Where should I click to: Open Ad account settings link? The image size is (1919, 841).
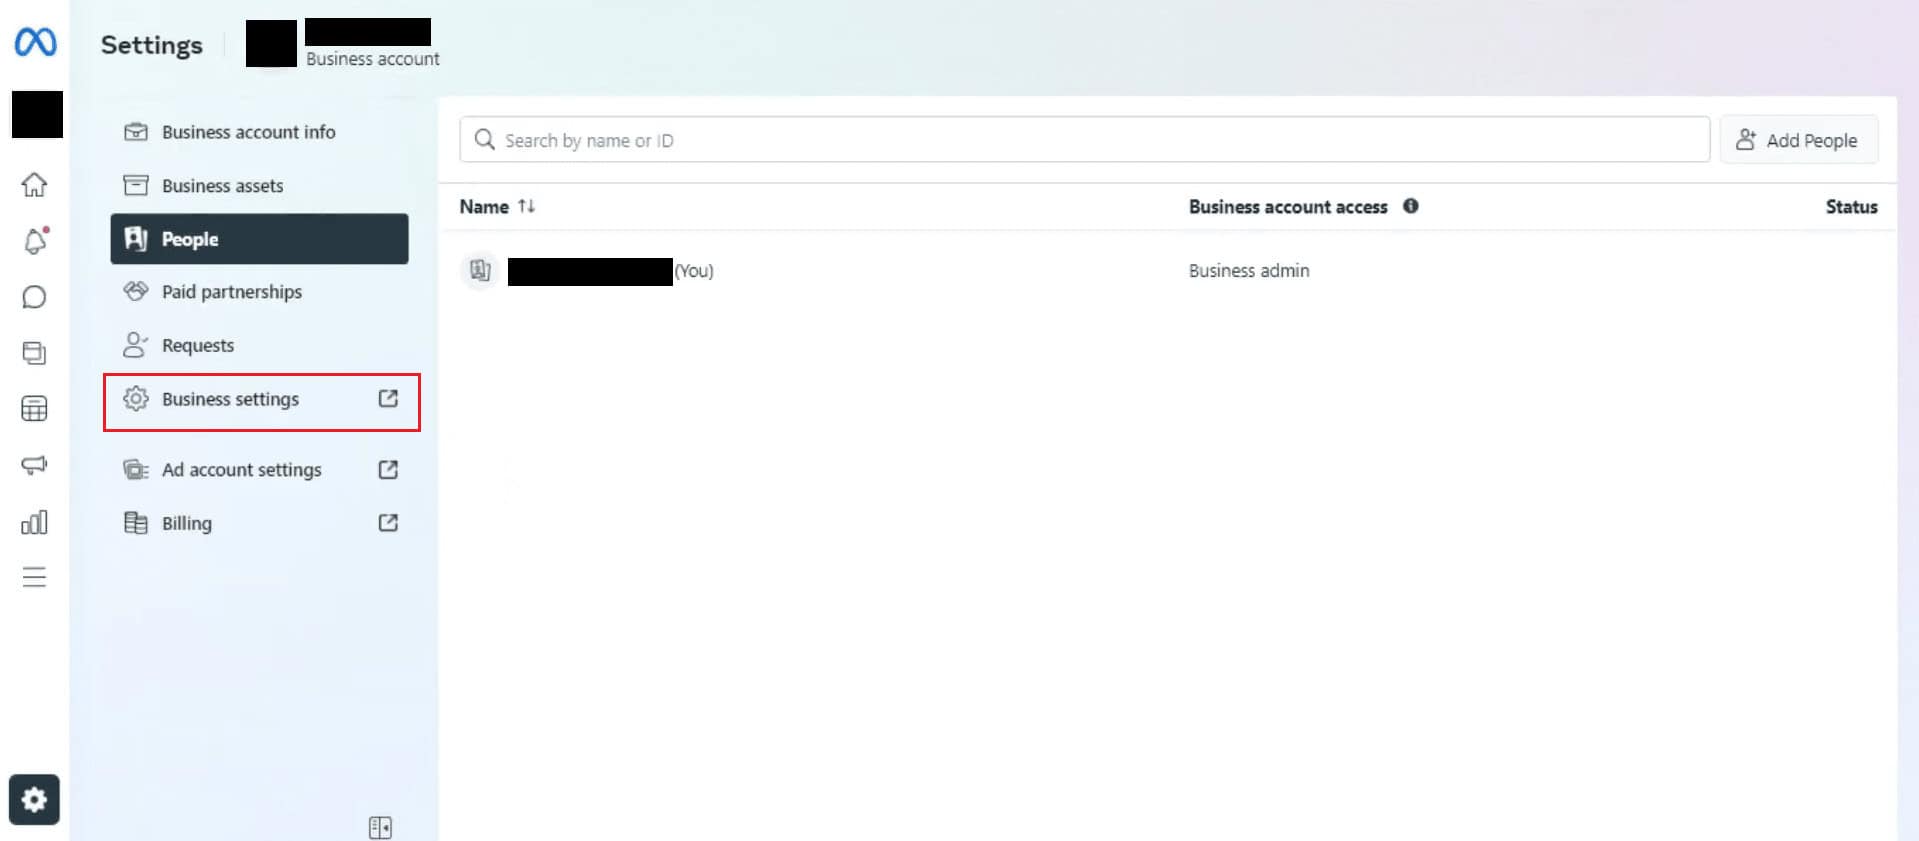[259, 470]
